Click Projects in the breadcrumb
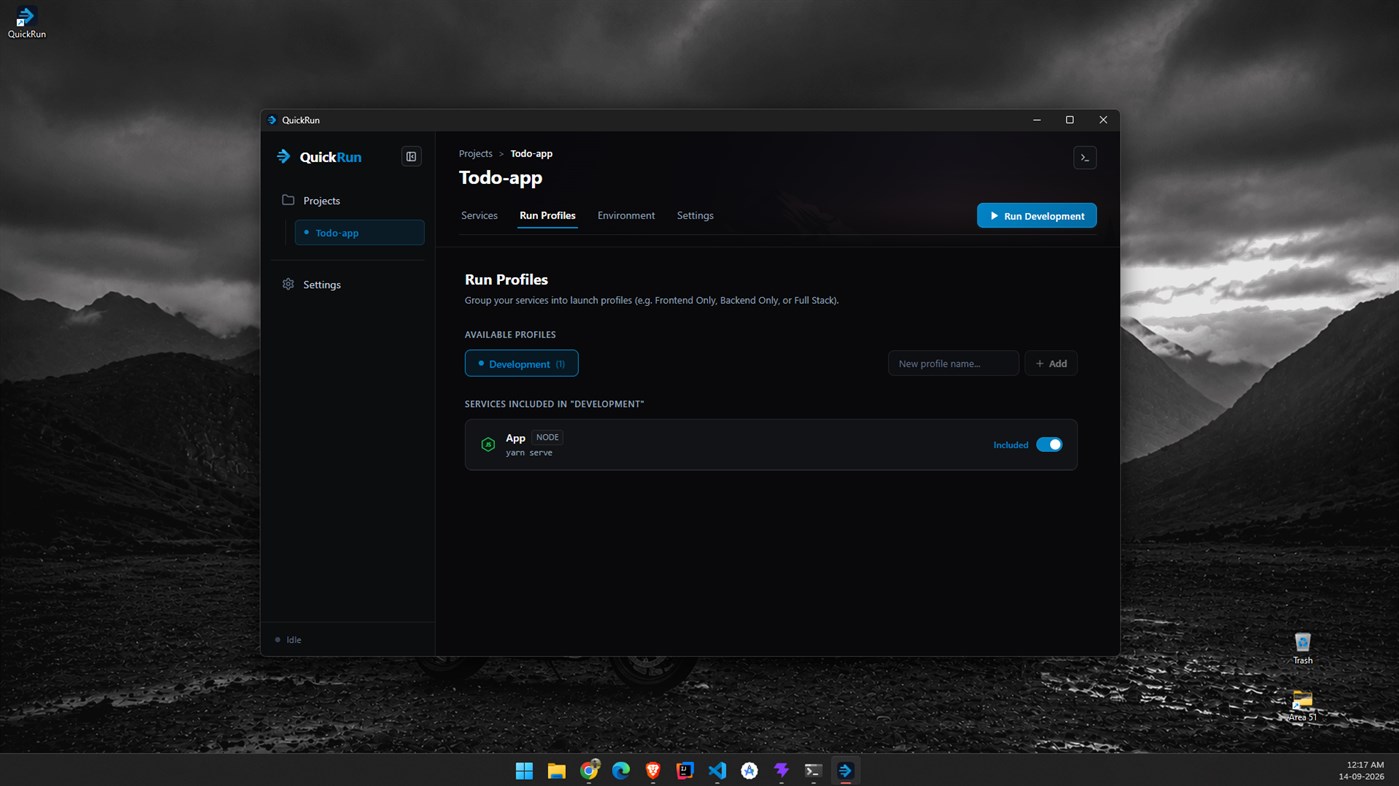1399x786 pixels. 475,154
